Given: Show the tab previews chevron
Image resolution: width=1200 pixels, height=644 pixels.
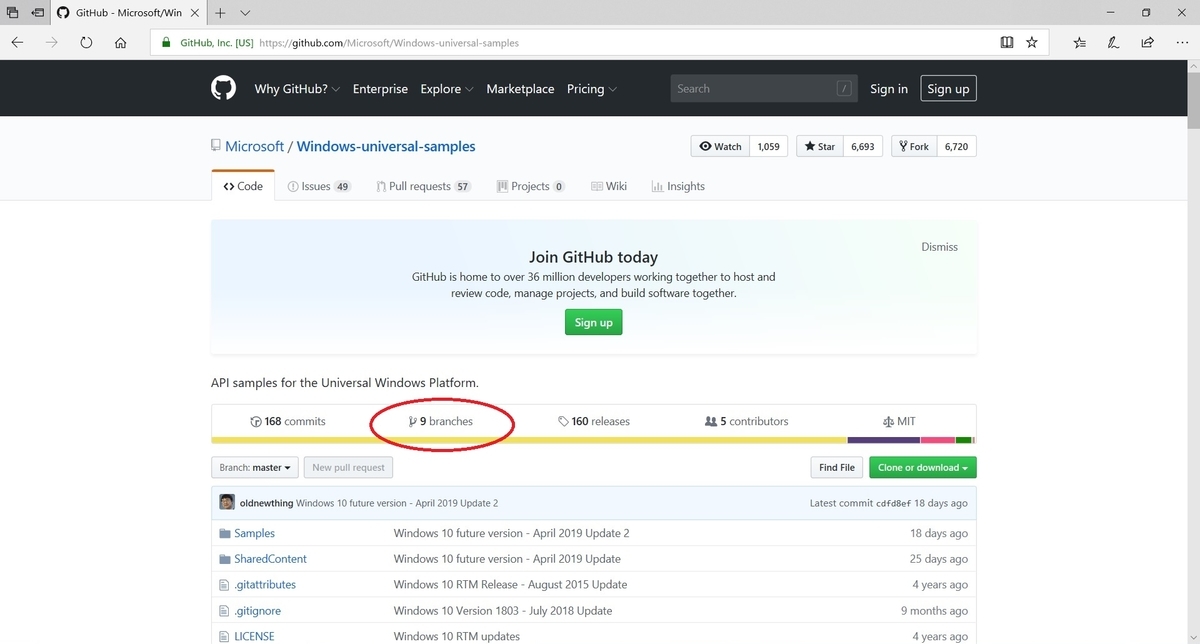Looking at the screenshot, I should tap(245, 13).
